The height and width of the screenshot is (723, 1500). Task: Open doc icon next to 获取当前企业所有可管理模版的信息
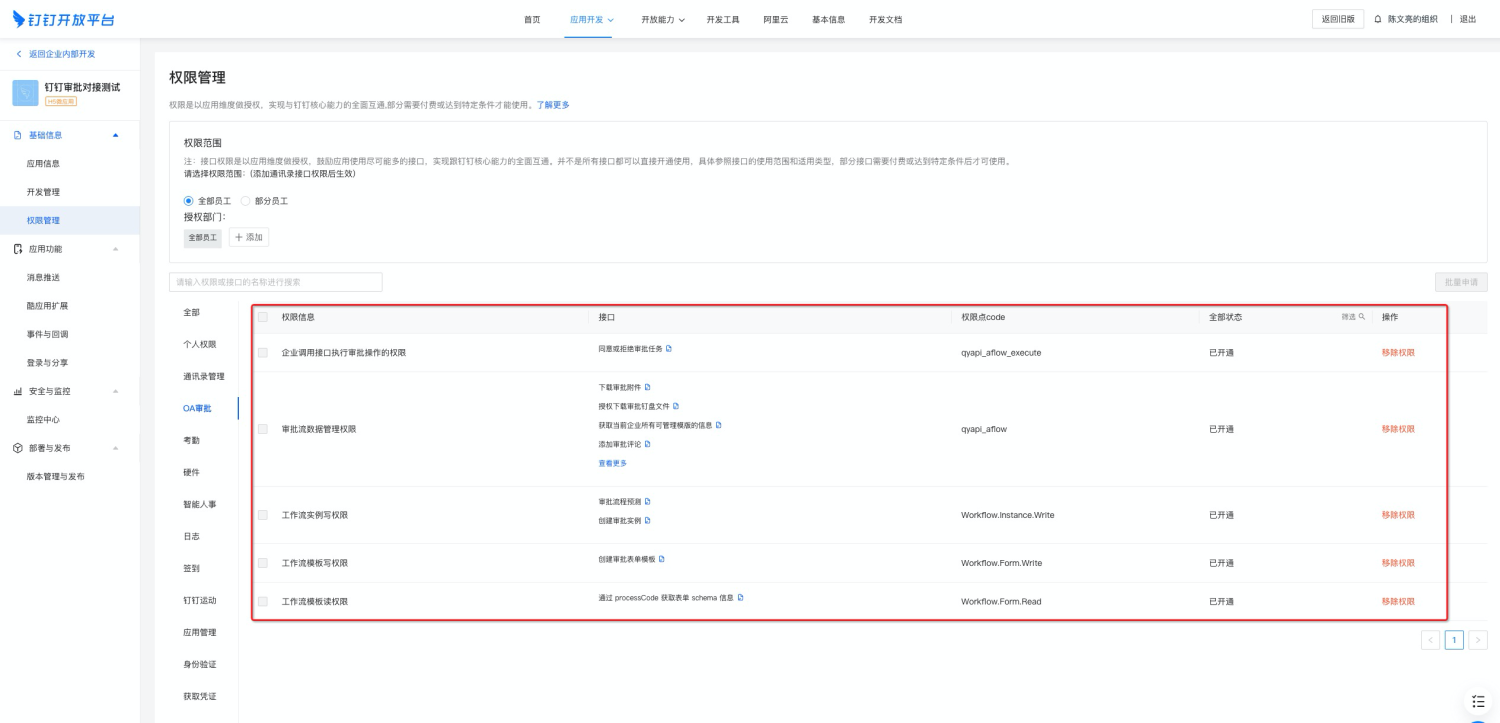point(719,424)
